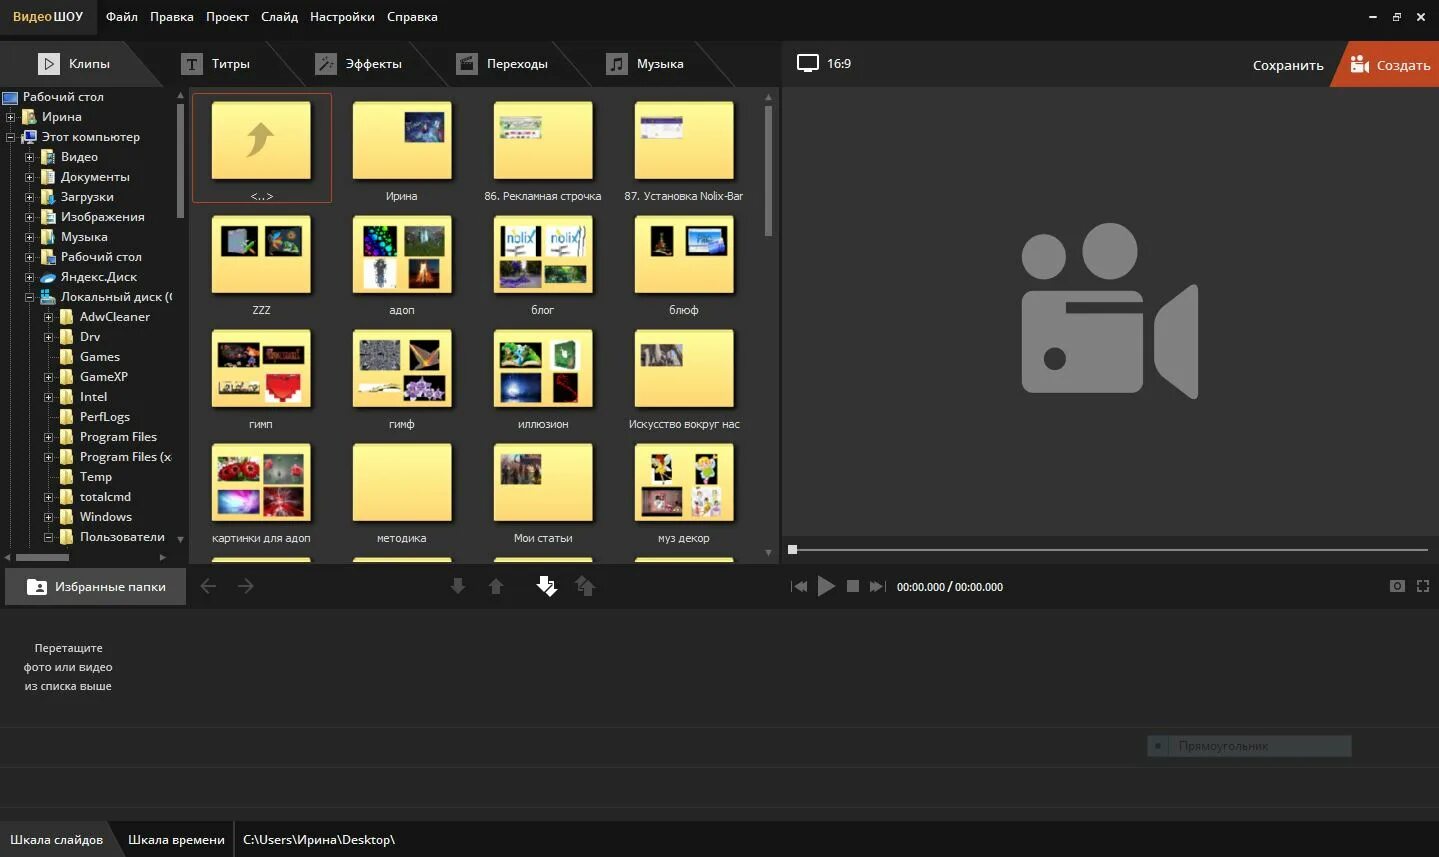This screenshot has height=857, width=1439.
Task: Switch to Шкала времени timeline view
Action: click(x=176, y=840)
